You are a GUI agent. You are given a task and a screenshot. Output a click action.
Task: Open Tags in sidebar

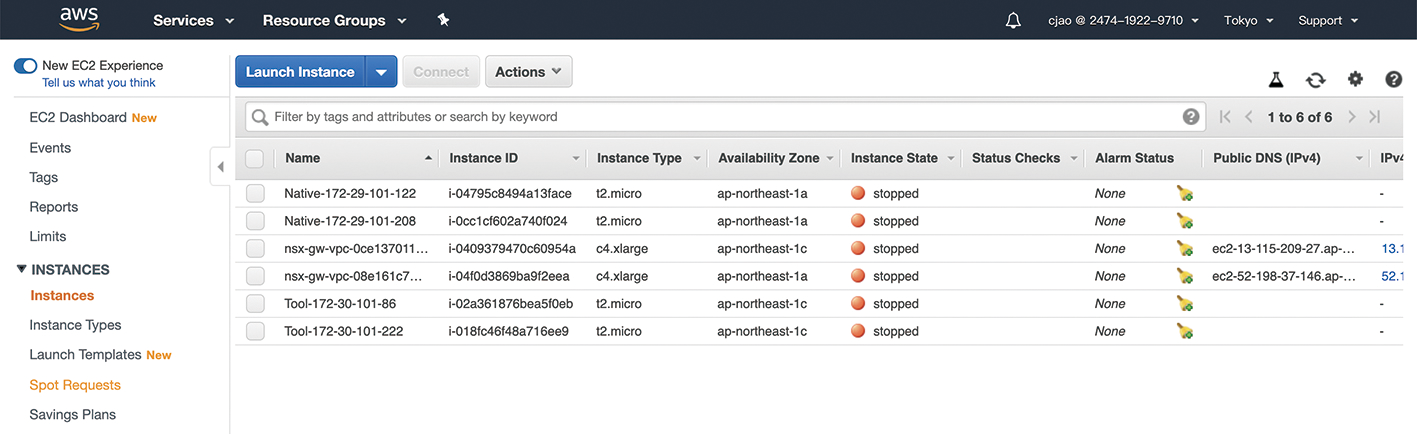click(x=44, y=177)
